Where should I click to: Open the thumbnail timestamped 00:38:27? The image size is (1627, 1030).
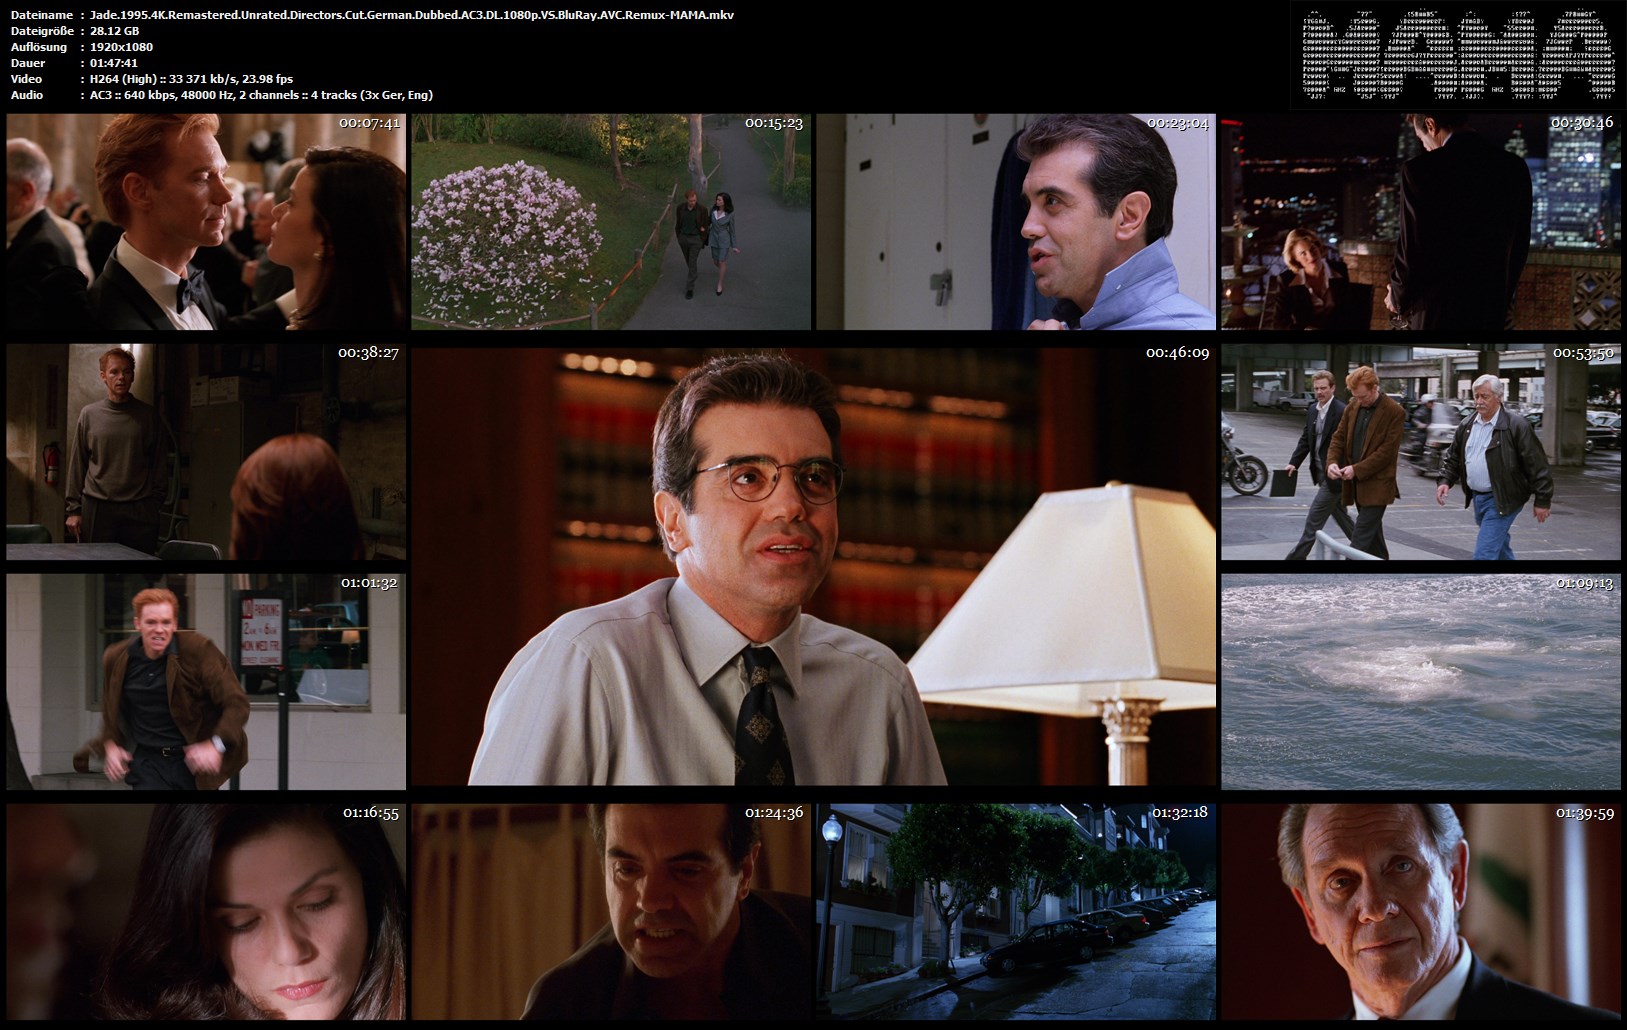(206, 452)
